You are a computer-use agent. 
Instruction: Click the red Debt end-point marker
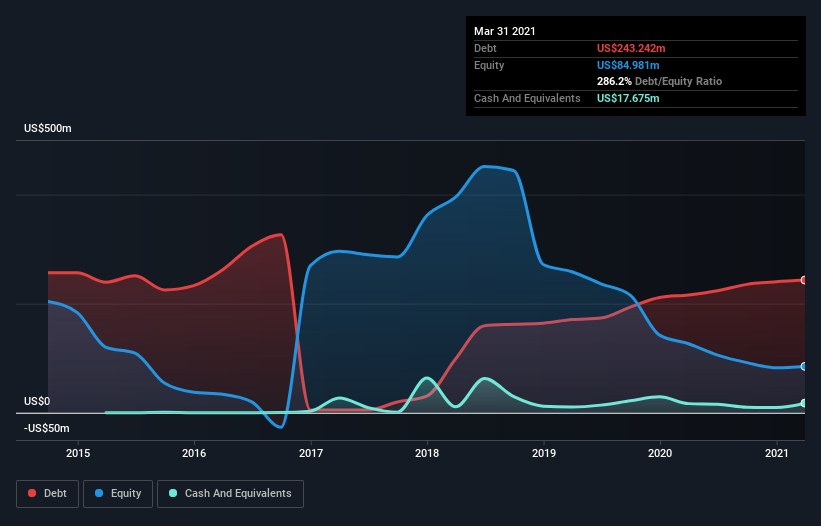[x=804, y=281]
